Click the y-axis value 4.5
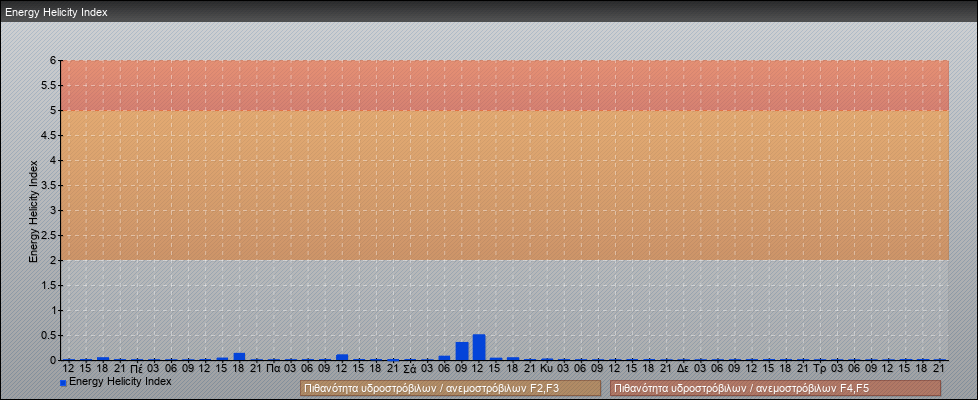Image resolution: width=978 pixels, height=400 pixels. point(49,135)
